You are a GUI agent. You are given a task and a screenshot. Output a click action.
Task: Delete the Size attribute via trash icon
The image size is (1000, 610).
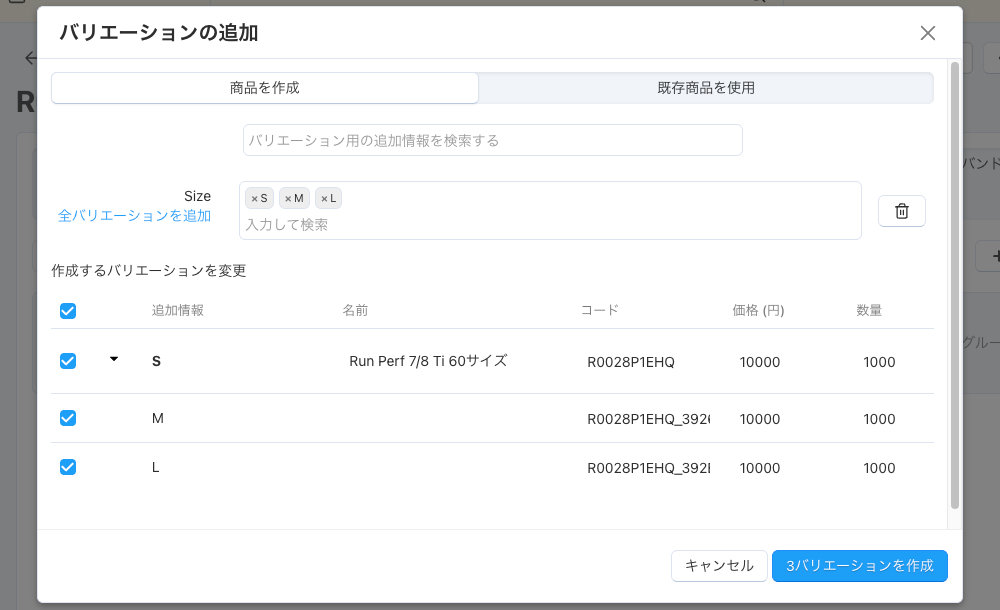(901, 210)
